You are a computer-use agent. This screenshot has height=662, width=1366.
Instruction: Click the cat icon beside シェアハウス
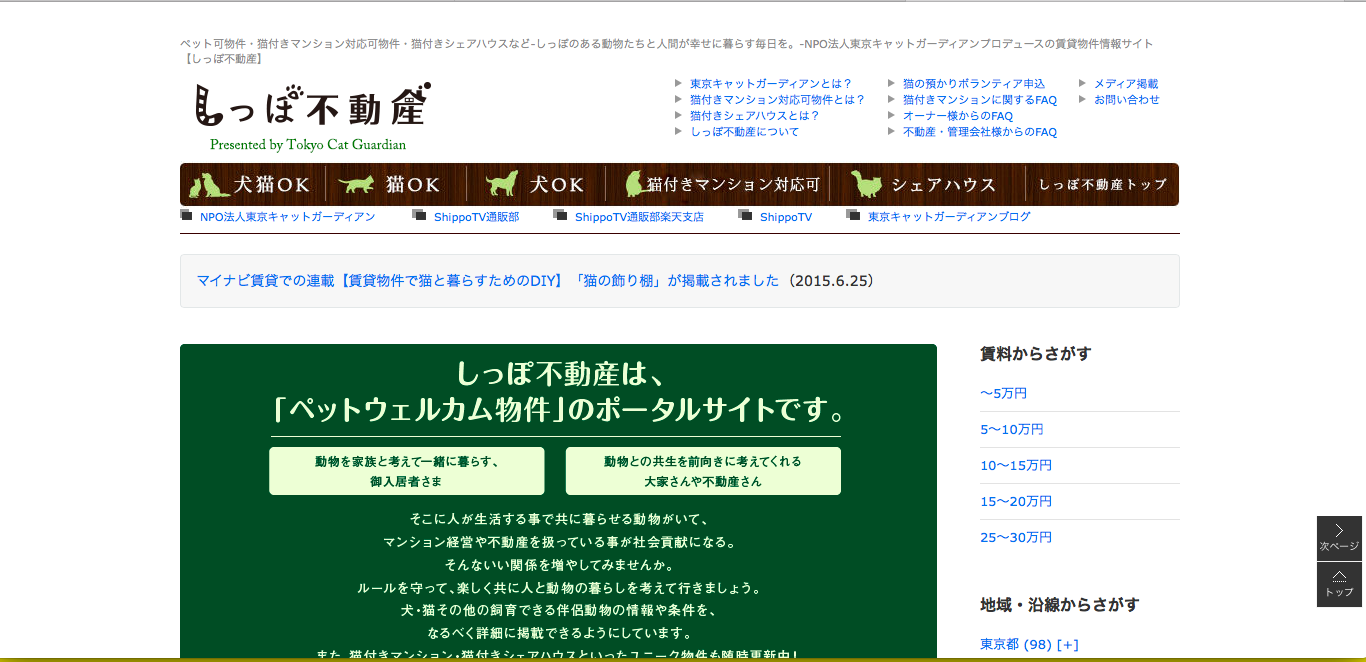tap(866, 185)
